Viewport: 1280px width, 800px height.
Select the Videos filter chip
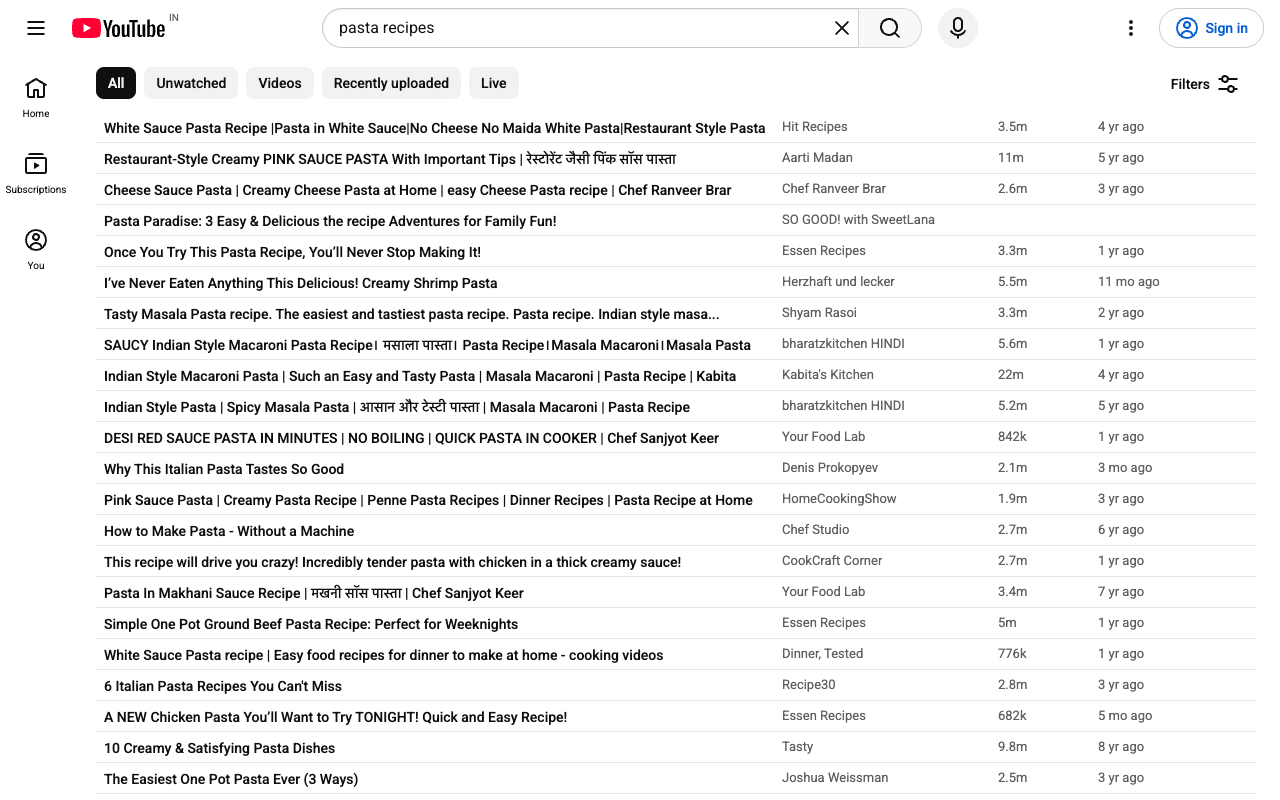(x=280, y=83)
